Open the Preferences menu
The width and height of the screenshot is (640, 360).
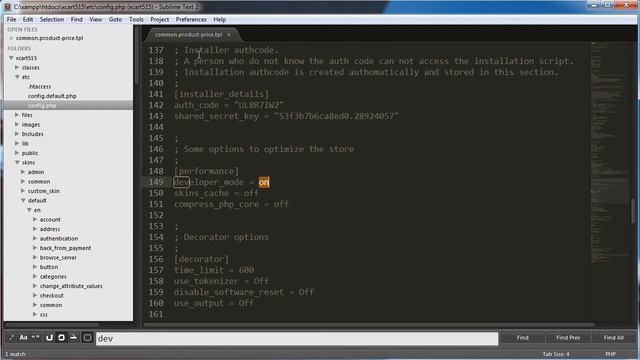pyautogui.click(x=191, y=19)
